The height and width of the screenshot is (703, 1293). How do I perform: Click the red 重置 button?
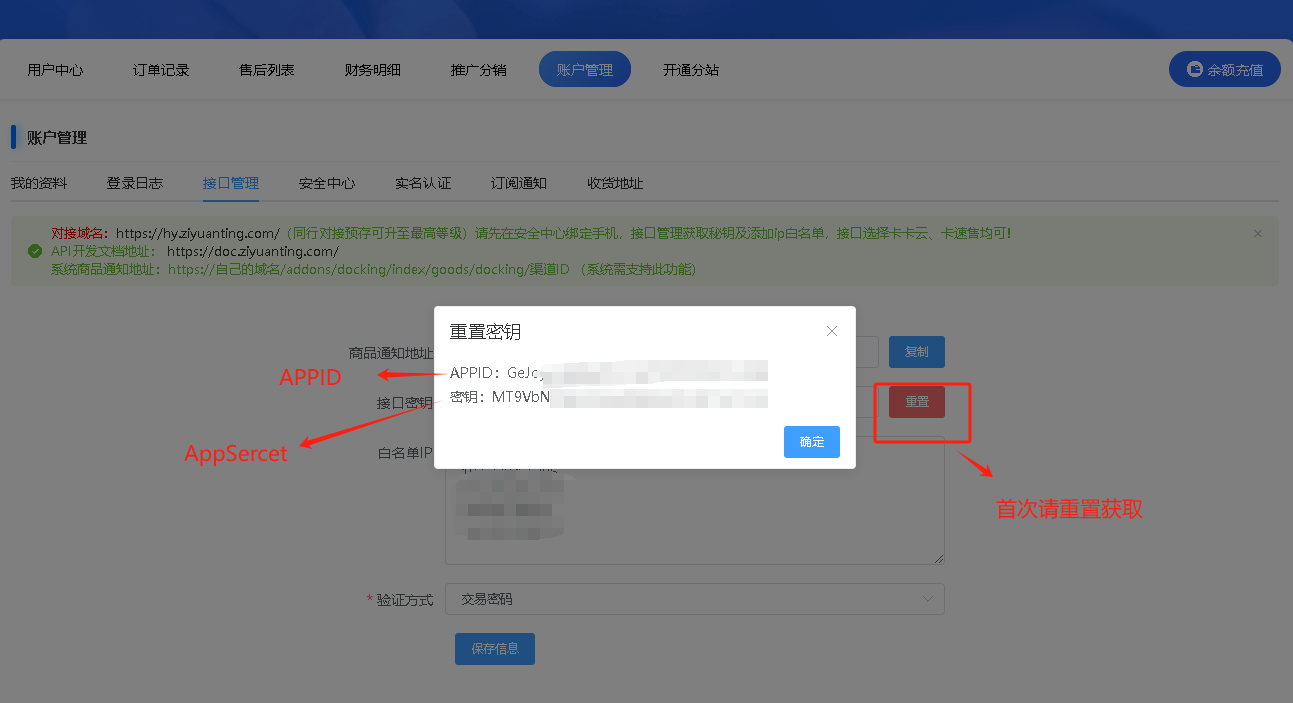point(917,402)
